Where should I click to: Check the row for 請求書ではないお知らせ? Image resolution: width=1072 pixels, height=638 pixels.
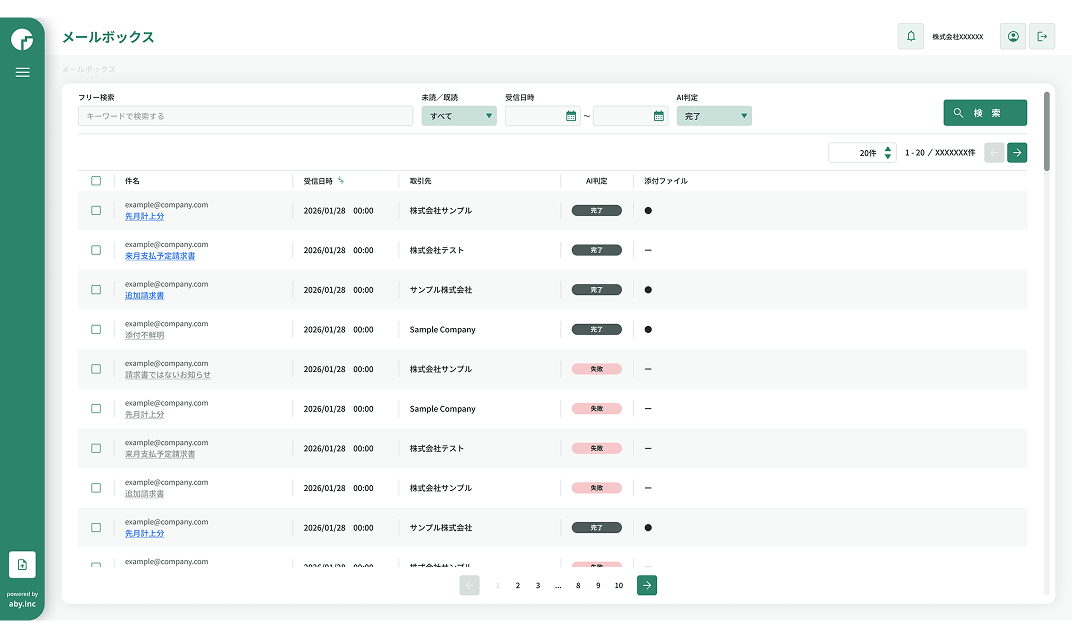pyautogui.click(x=96, y=369)
